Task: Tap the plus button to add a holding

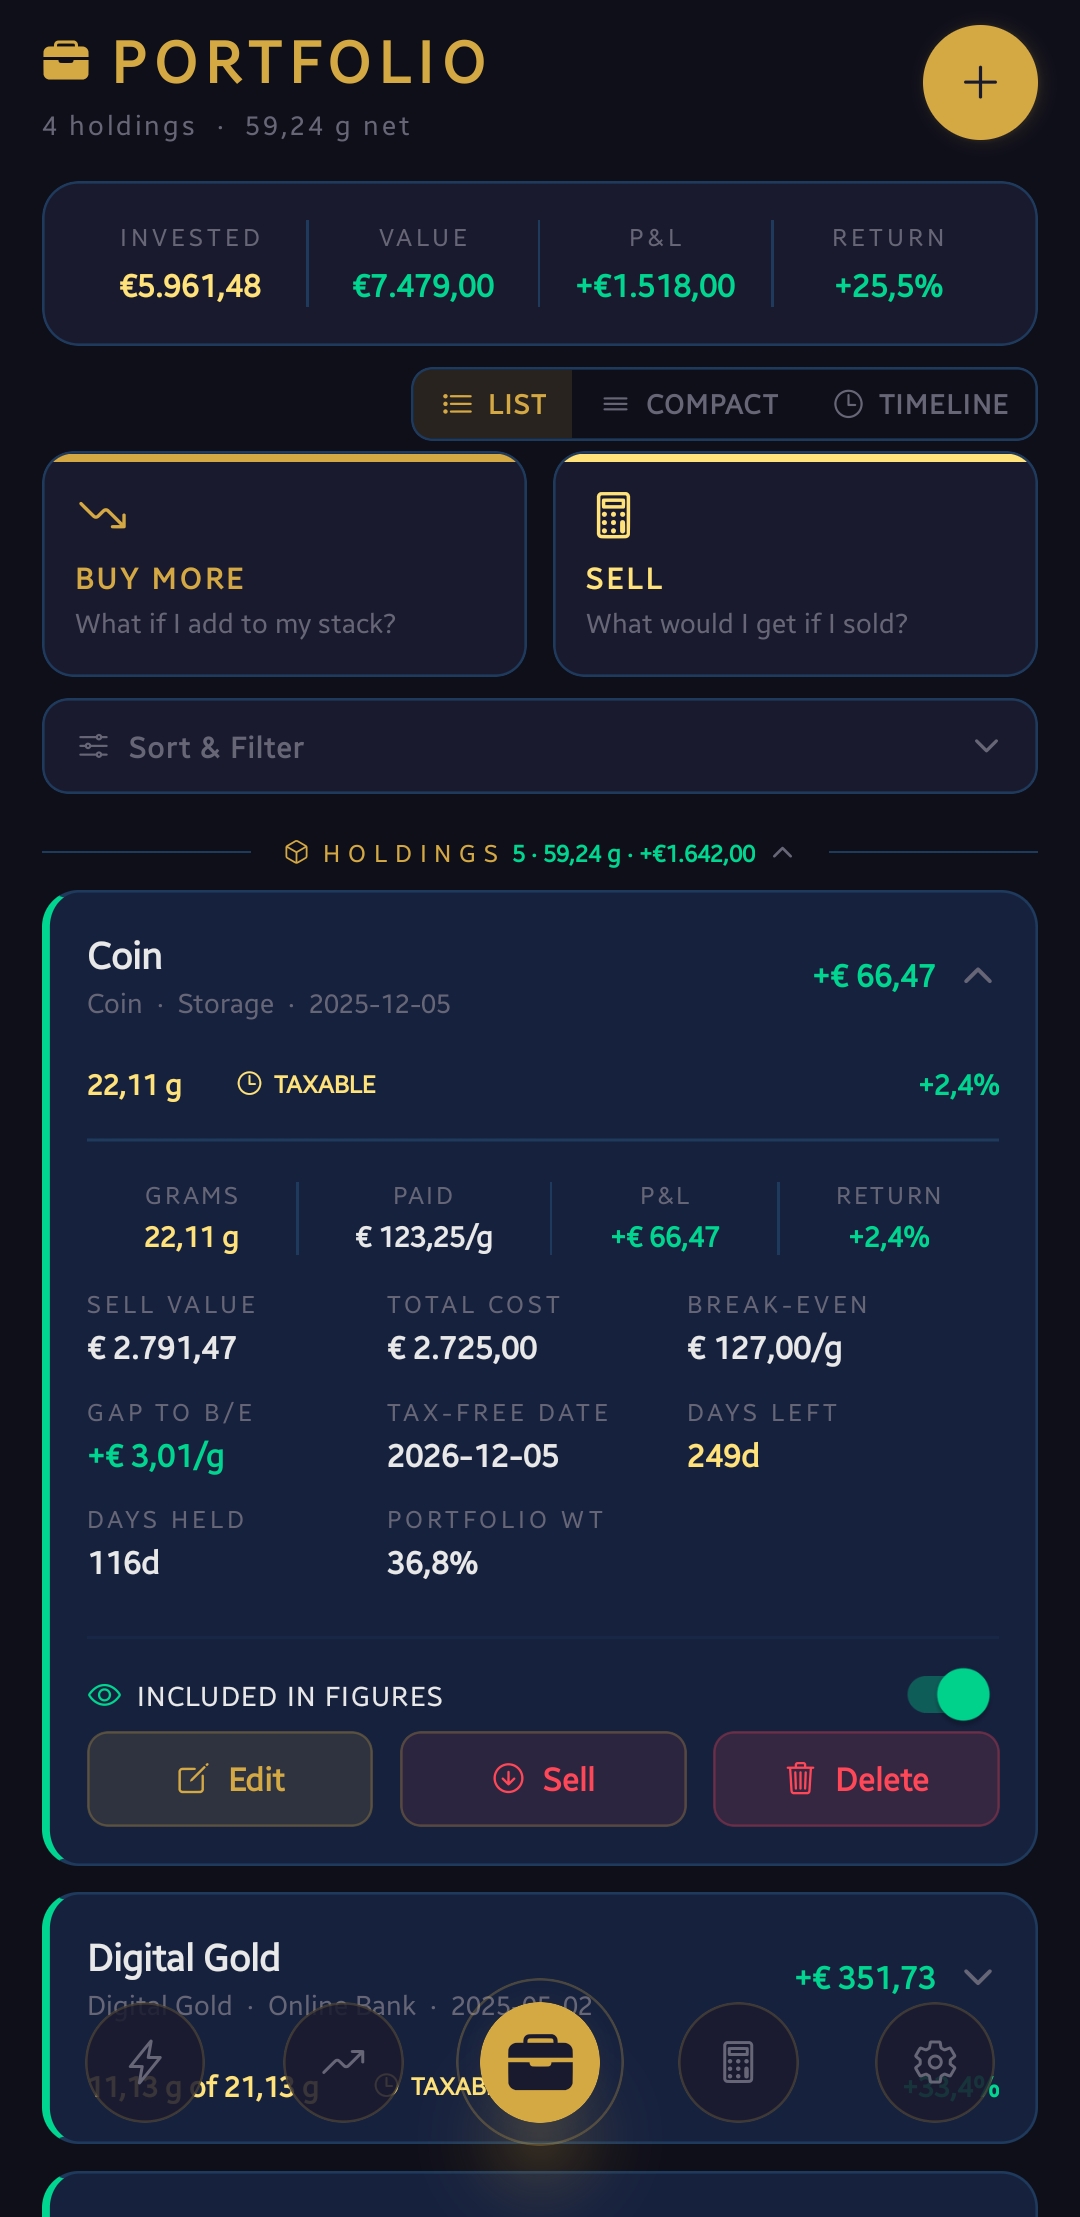Action: point(979,82)
